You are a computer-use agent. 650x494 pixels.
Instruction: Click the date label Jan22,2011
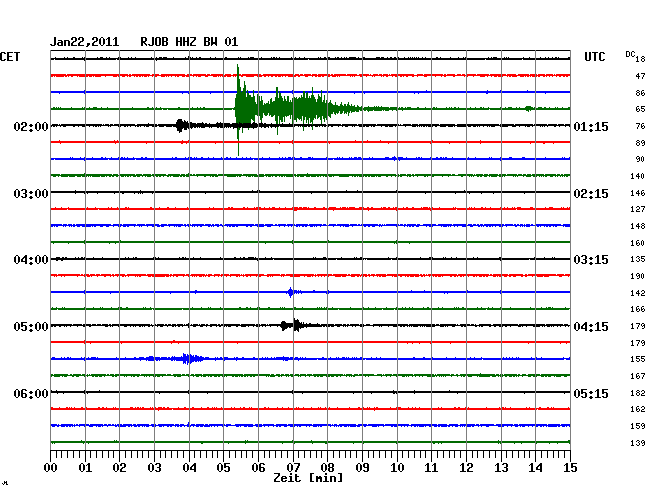85,42
